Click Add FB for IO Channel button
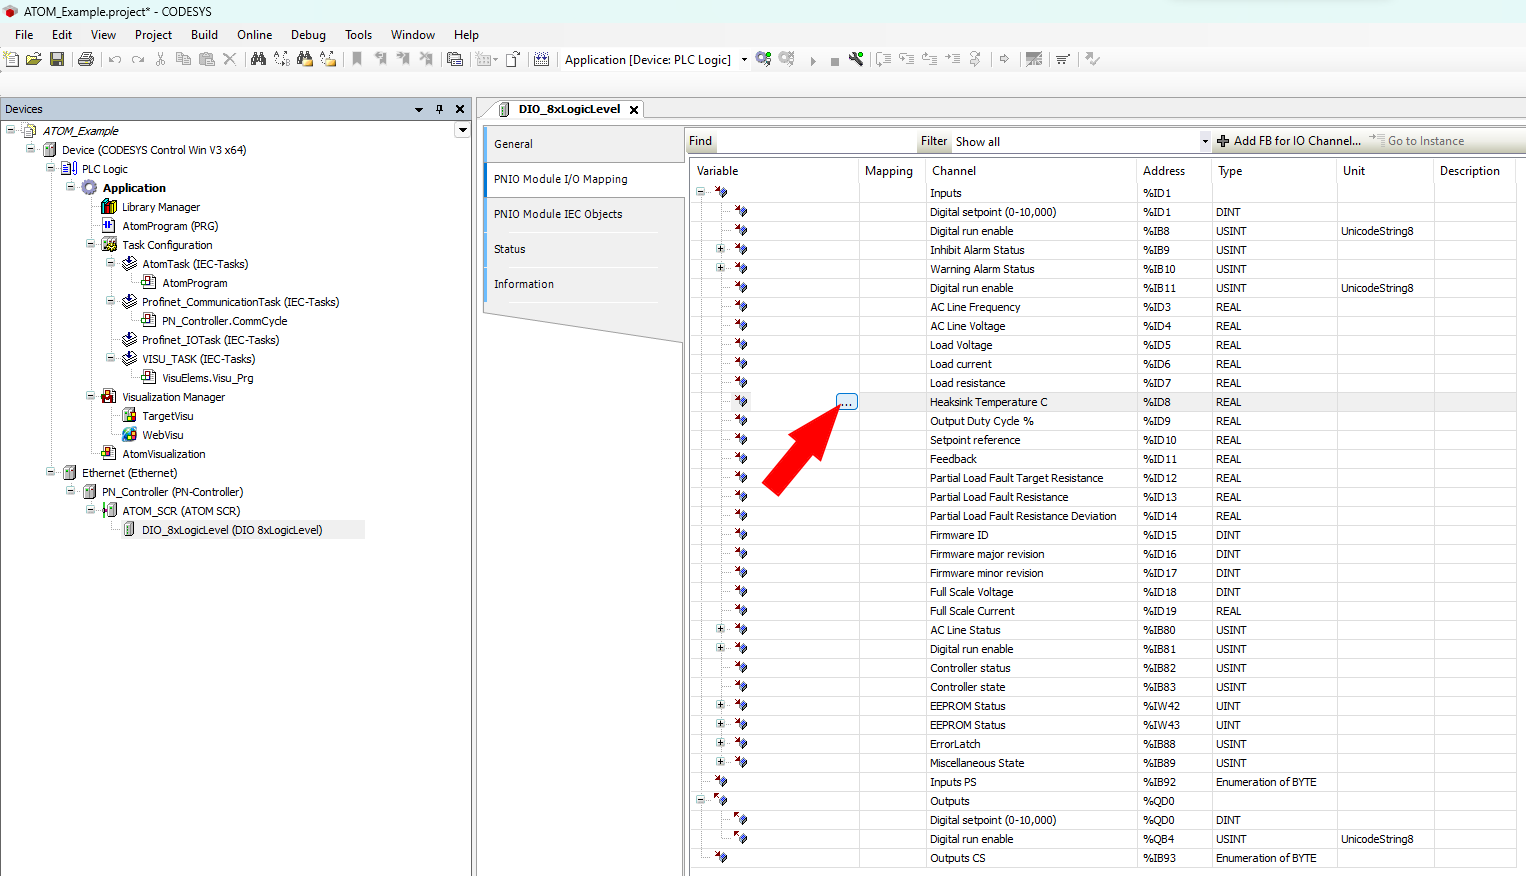Image resolution: width=1526 pixels, height=876 pixels. click(1288, 141)
